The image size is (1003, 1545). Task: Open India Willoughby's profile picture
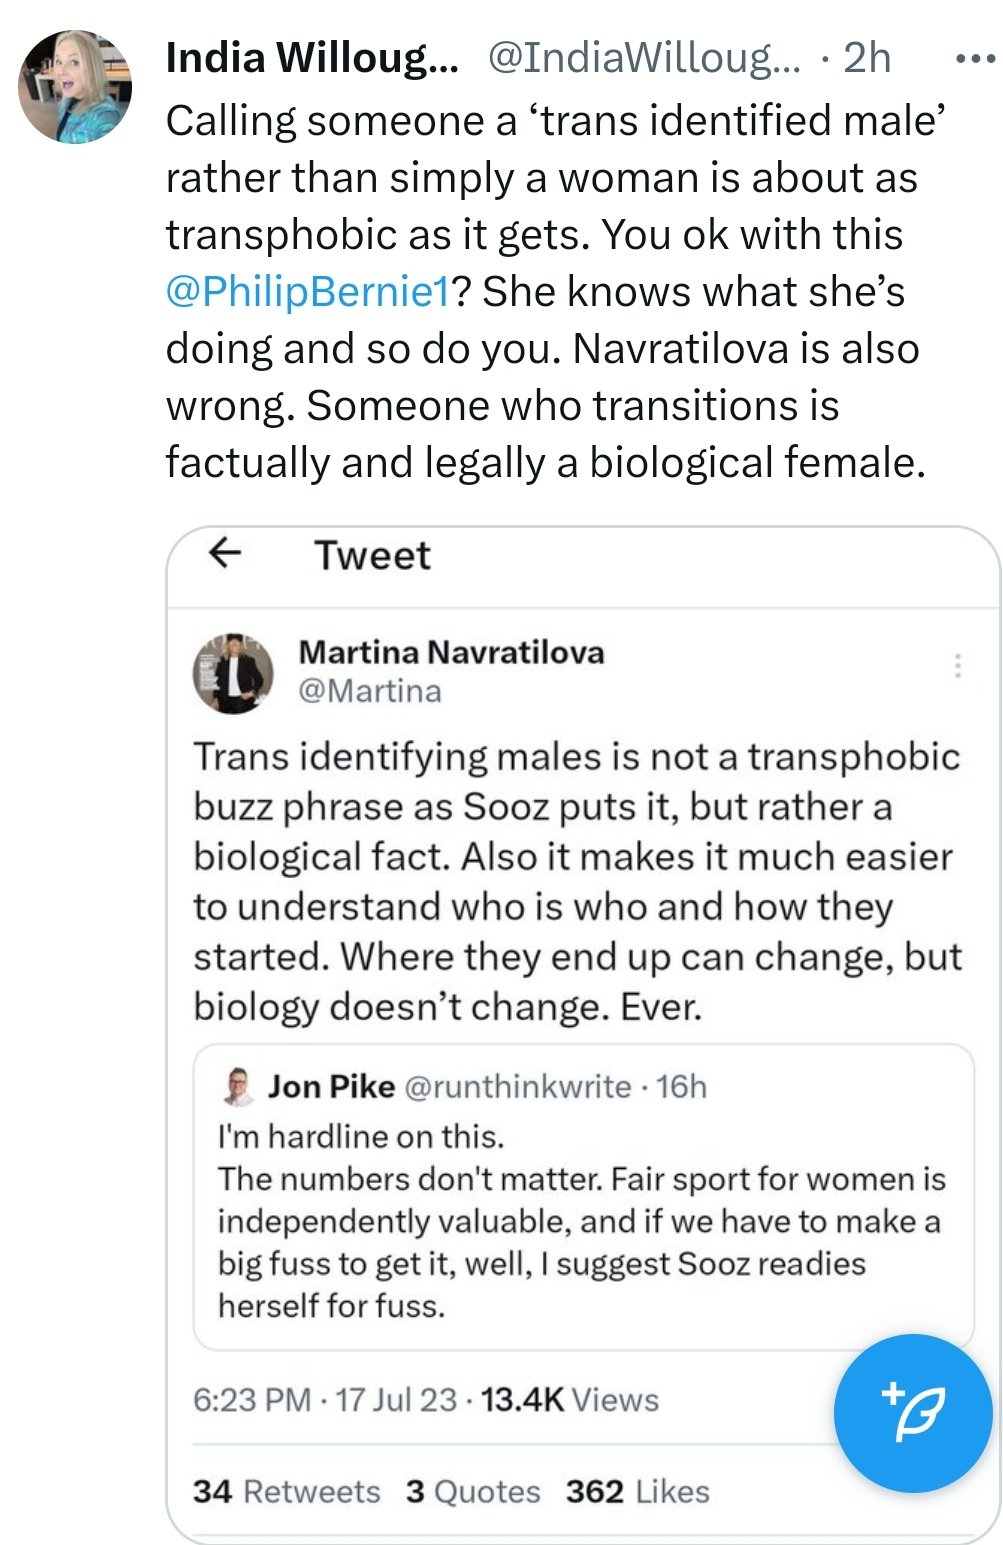(x=75, y=87)
